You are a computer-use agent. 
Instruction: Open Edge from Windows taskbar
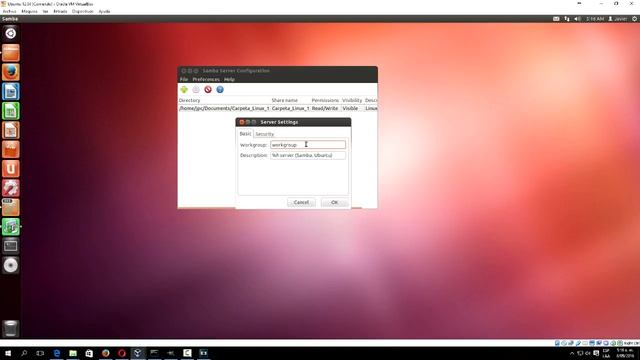coord(57,353)
